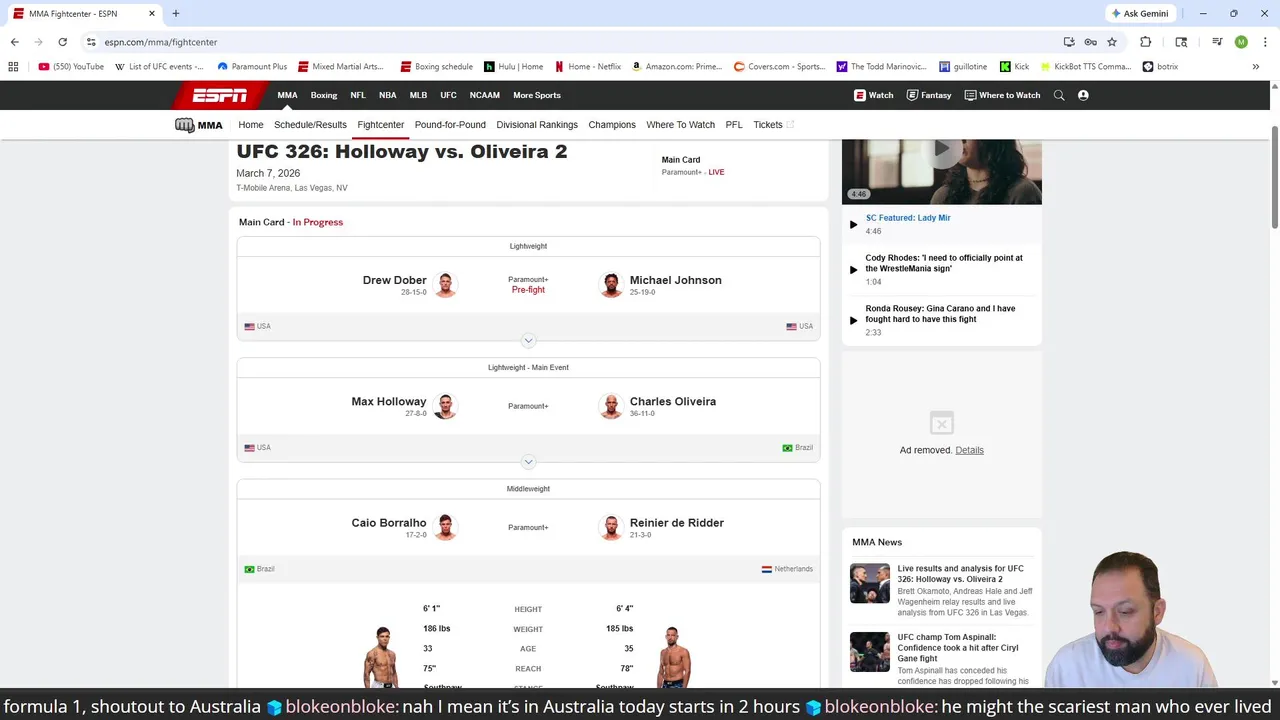Open a new browser tab
This screenshot has width=1280, height=720.
pos(175,13)
